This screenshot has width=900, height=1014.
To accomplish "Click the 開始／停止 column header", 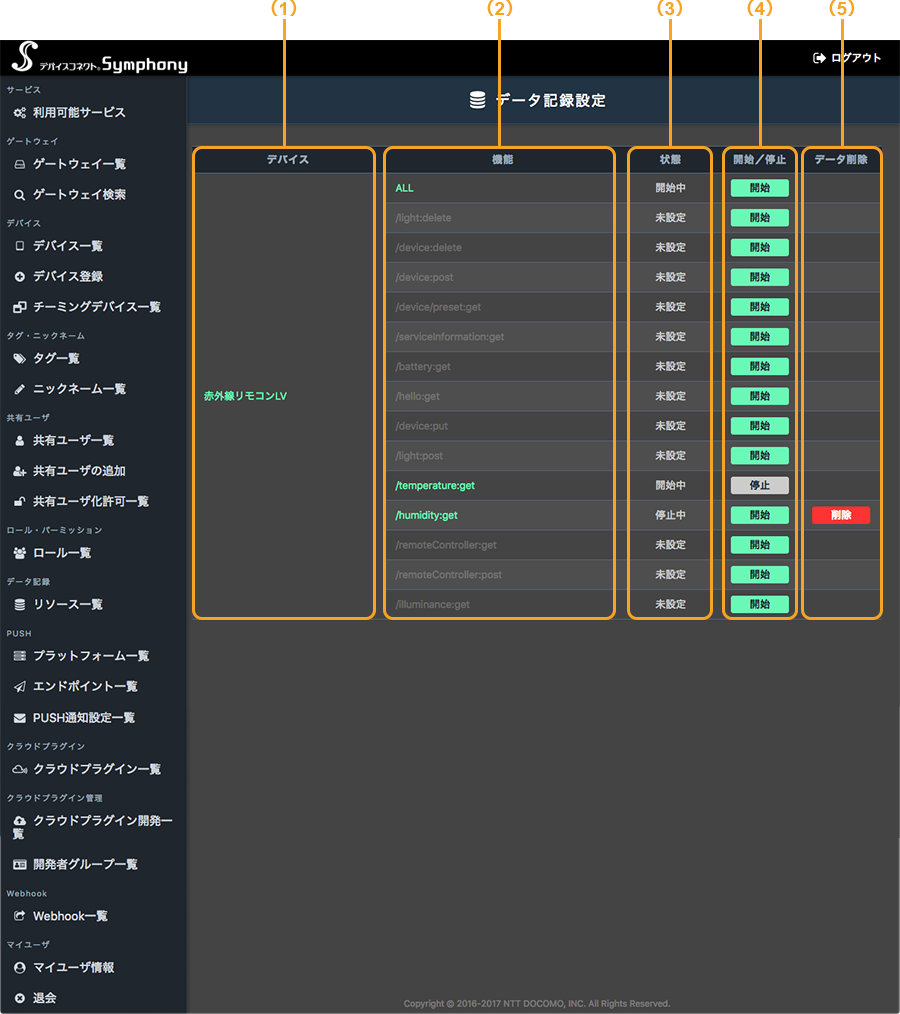I will (x=760, y=160).
